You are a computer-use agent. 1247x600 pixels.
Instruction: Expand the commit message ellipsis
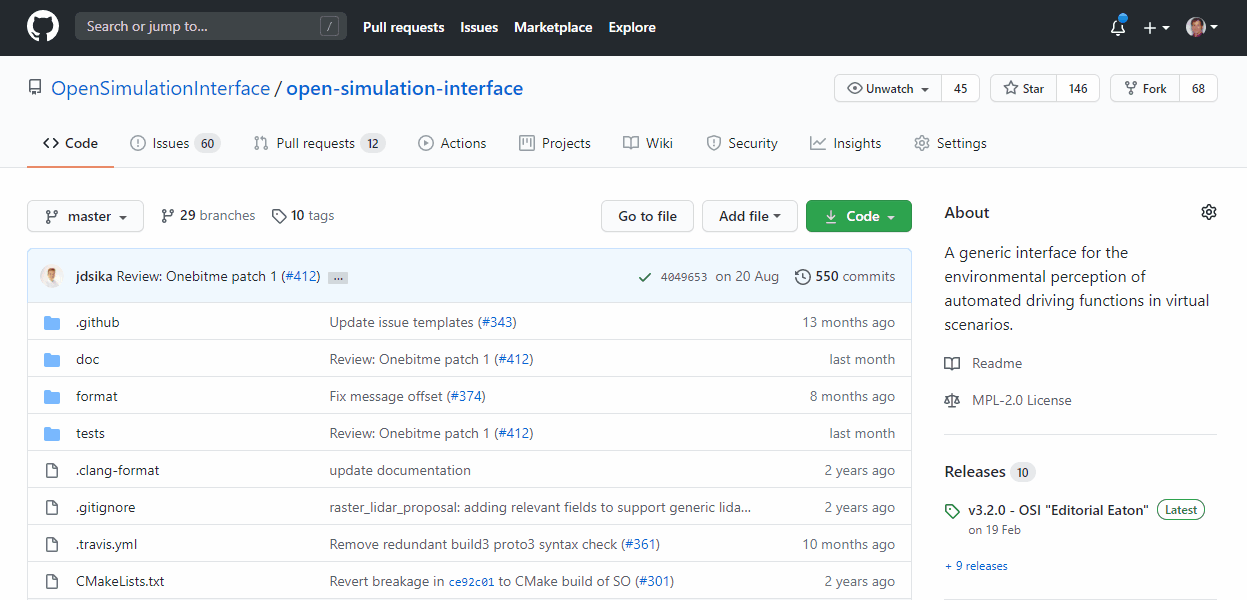[x=338, y=278]
